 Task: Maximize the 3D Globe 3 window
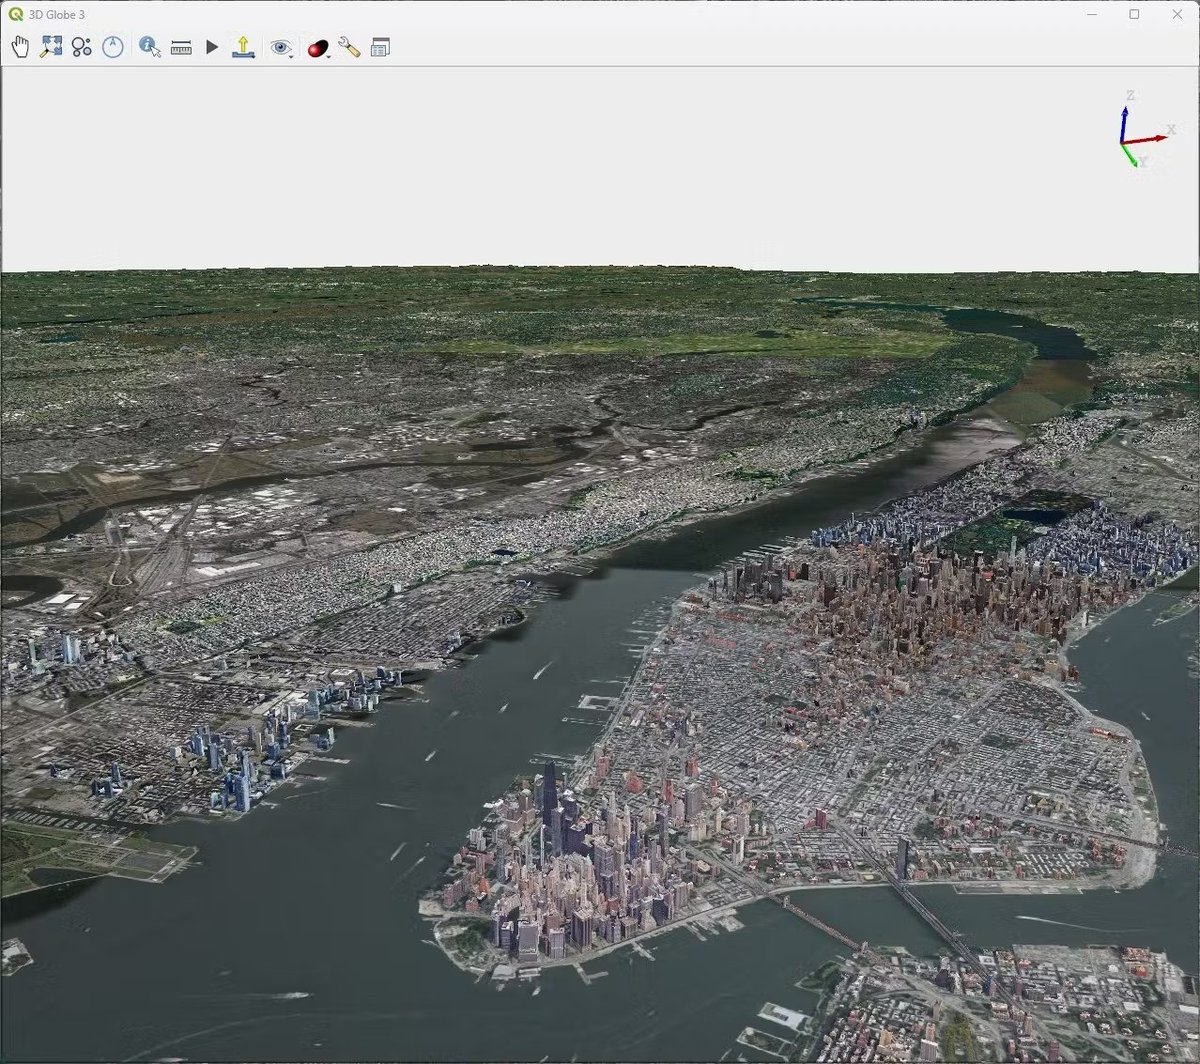1135,14
